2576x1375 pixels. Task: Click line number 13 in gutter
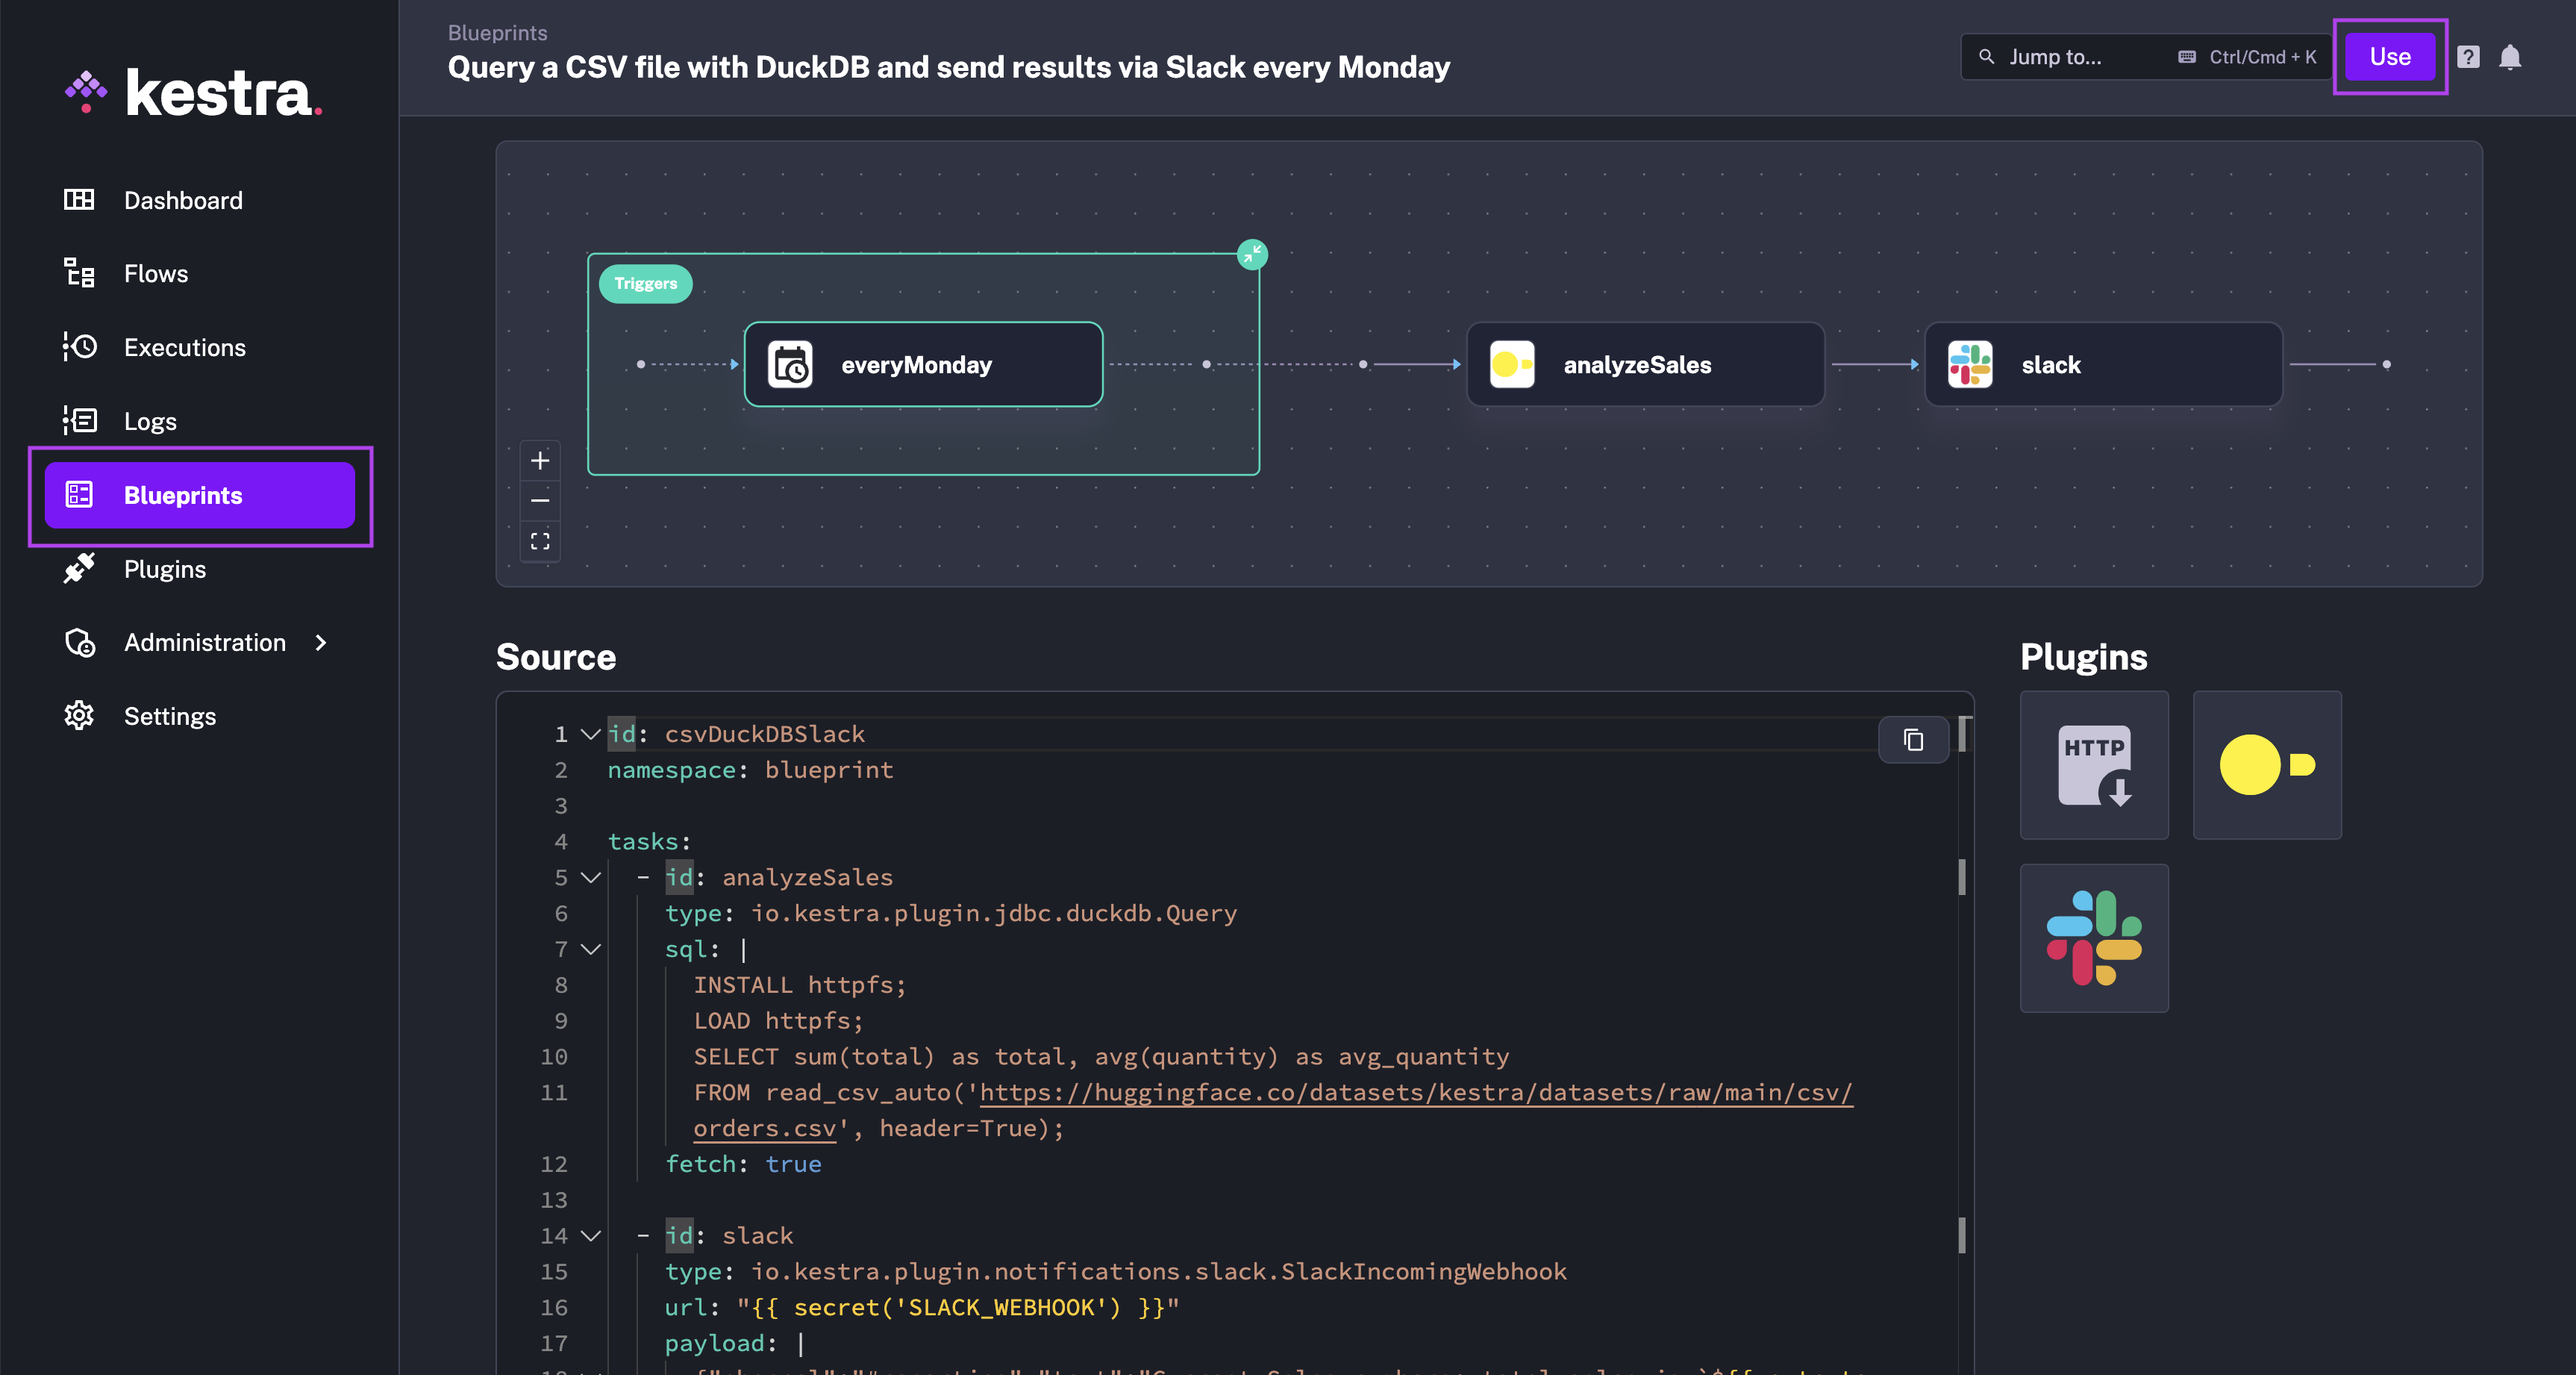click(x=553, y=1200)
